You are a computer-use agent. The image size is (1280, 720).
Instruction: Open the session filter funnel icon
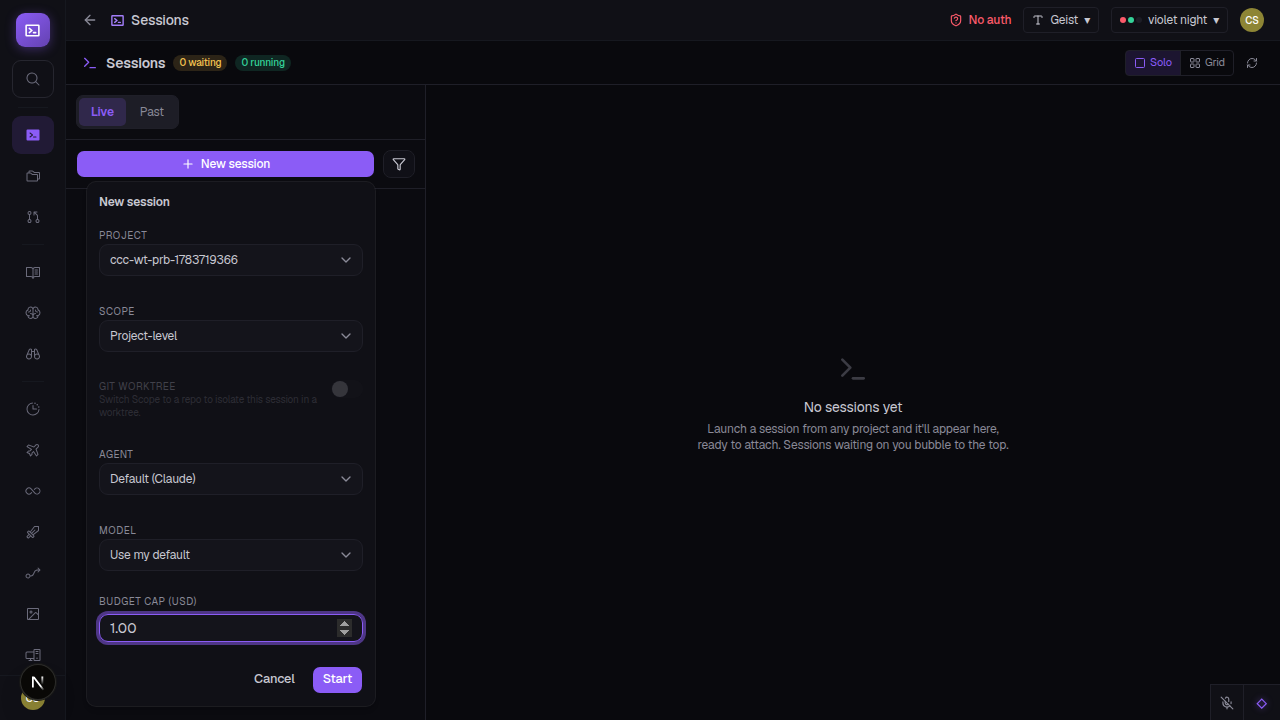399,164
